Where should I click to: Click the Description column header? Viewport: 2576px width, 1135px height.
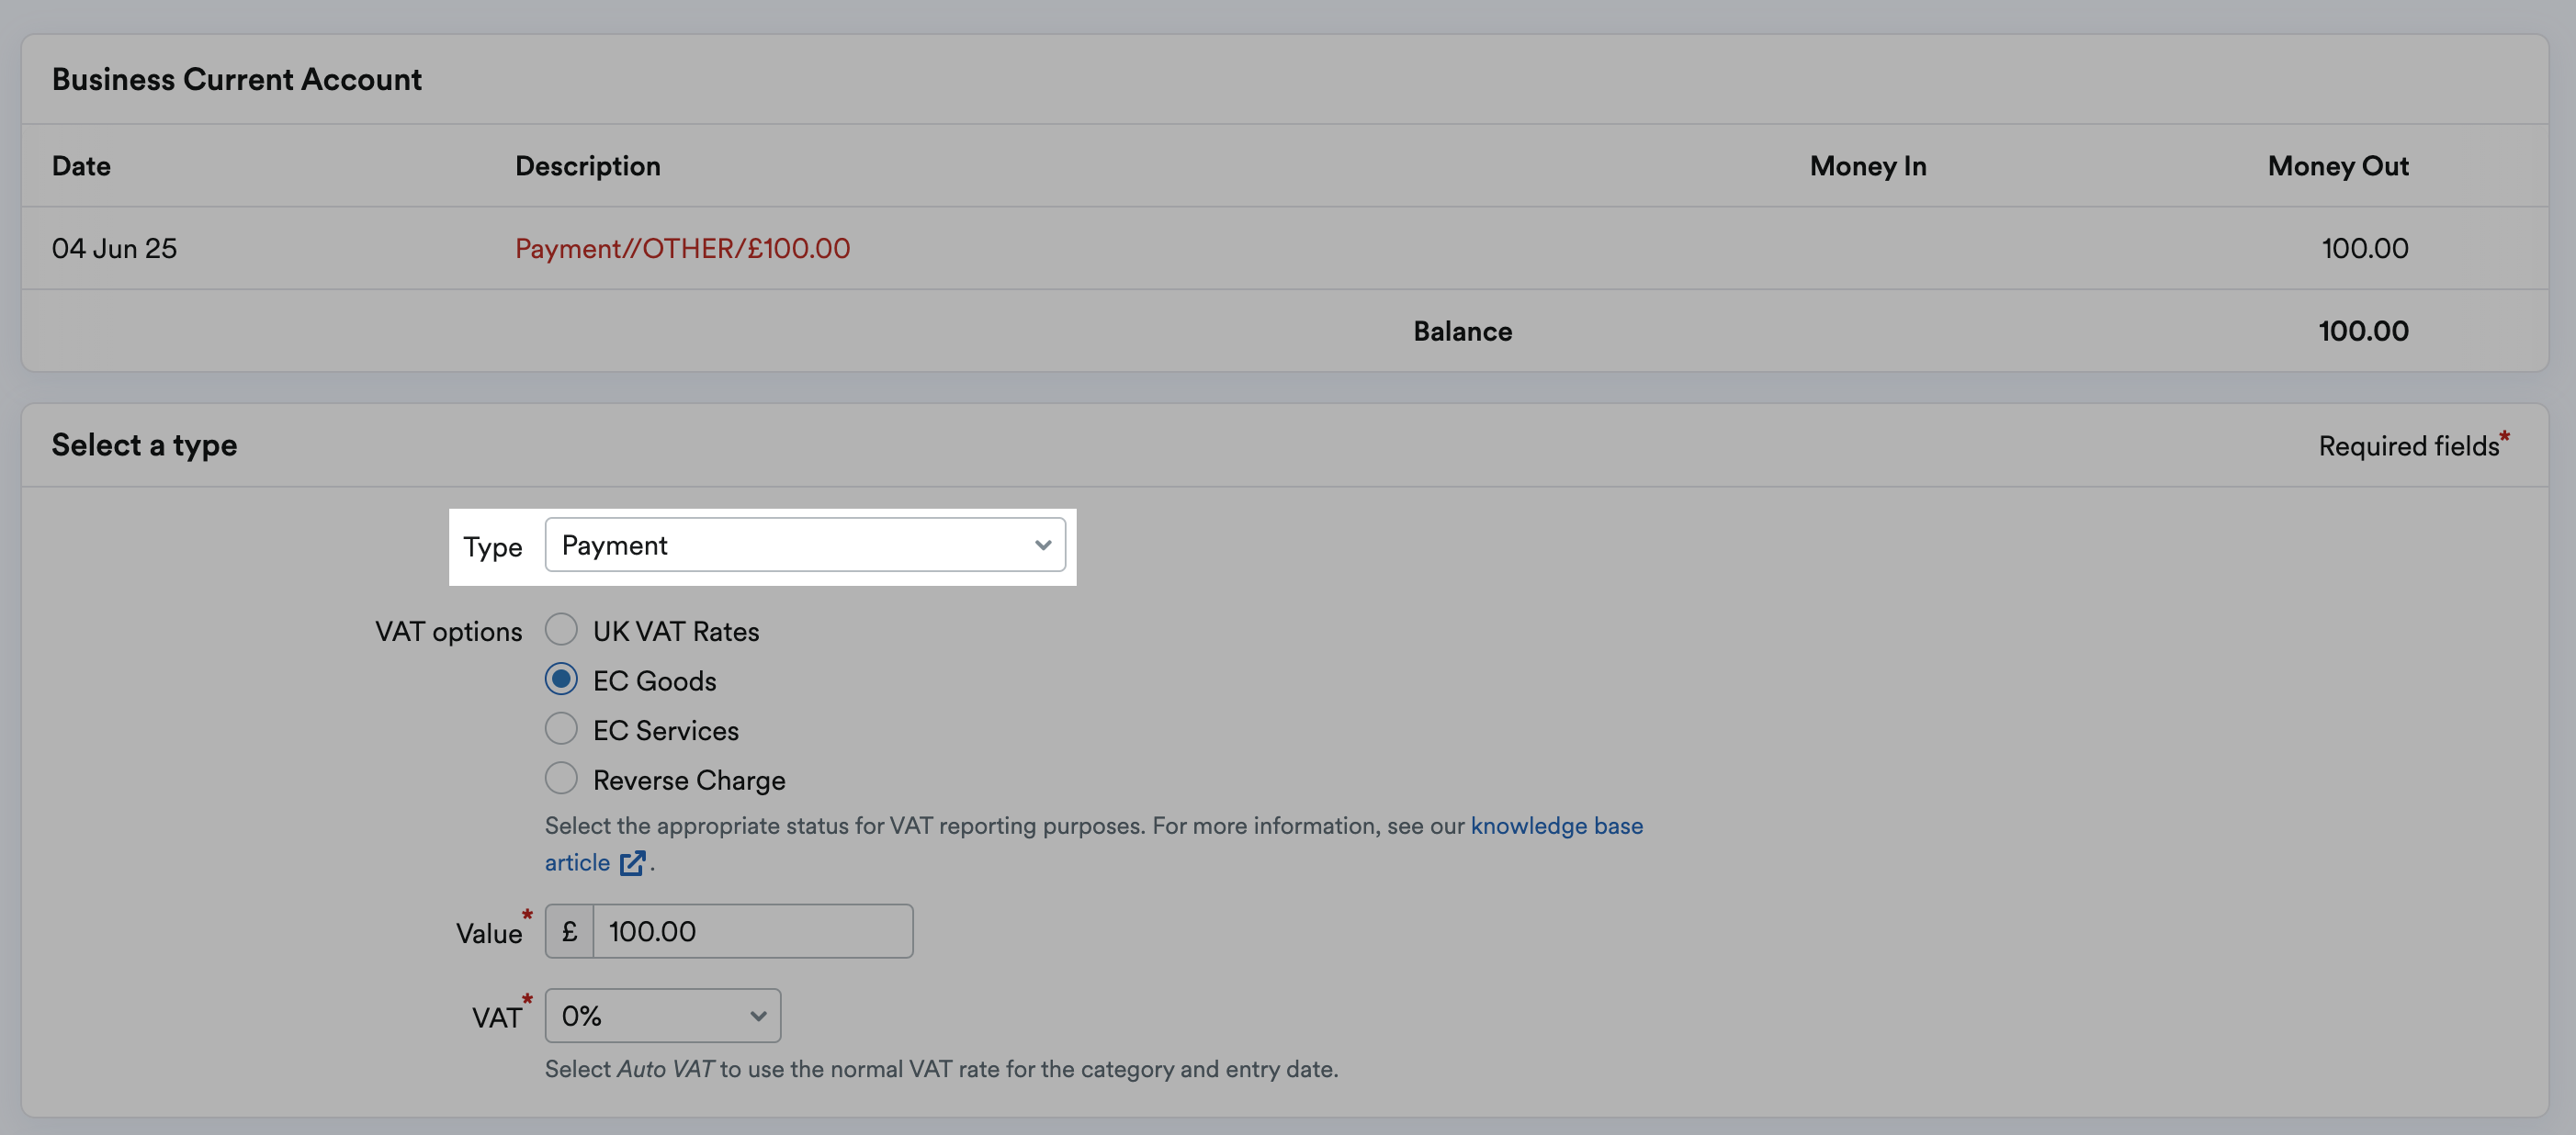588,166
